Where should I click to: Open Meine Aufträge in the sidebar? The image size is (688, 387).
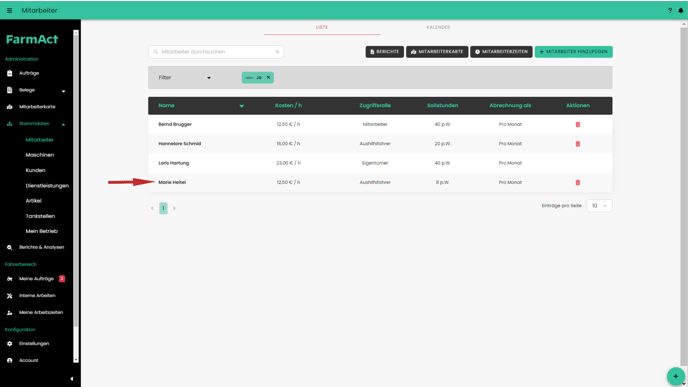click(36, 279)
